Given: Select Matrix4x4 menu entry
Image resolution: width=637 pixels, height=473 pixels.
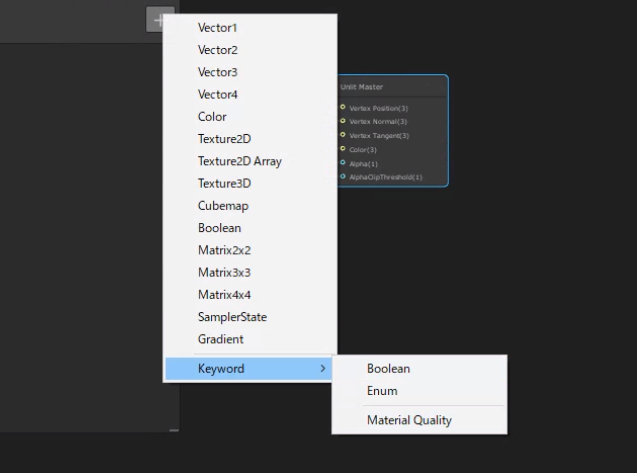Looking at the screenshot, I should 250,295.
